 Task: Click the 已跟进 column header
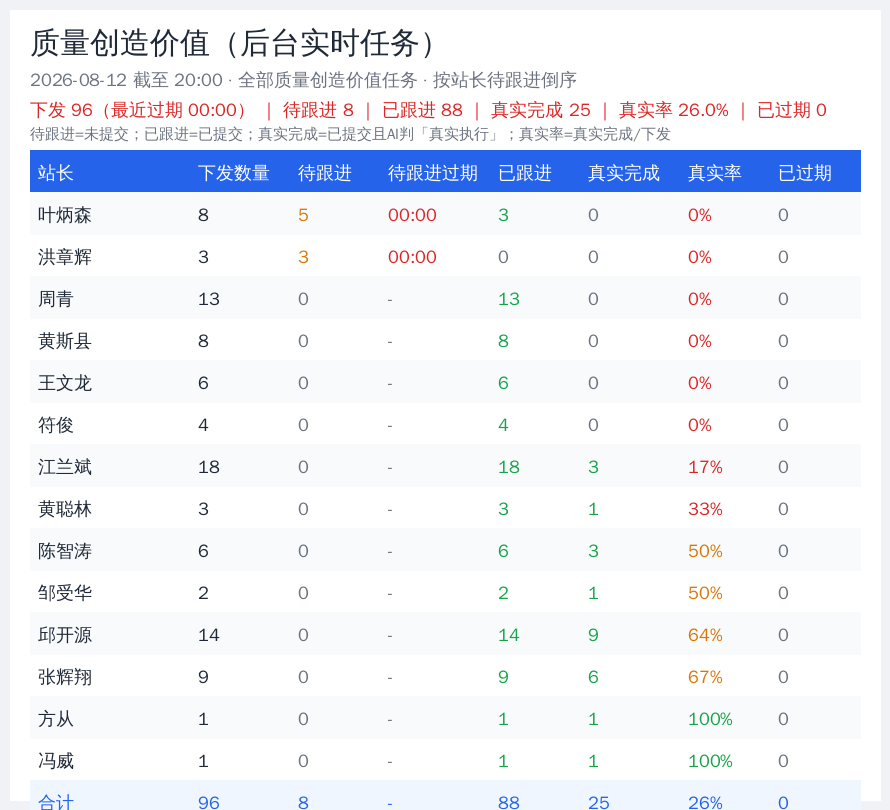coord(524,173)
